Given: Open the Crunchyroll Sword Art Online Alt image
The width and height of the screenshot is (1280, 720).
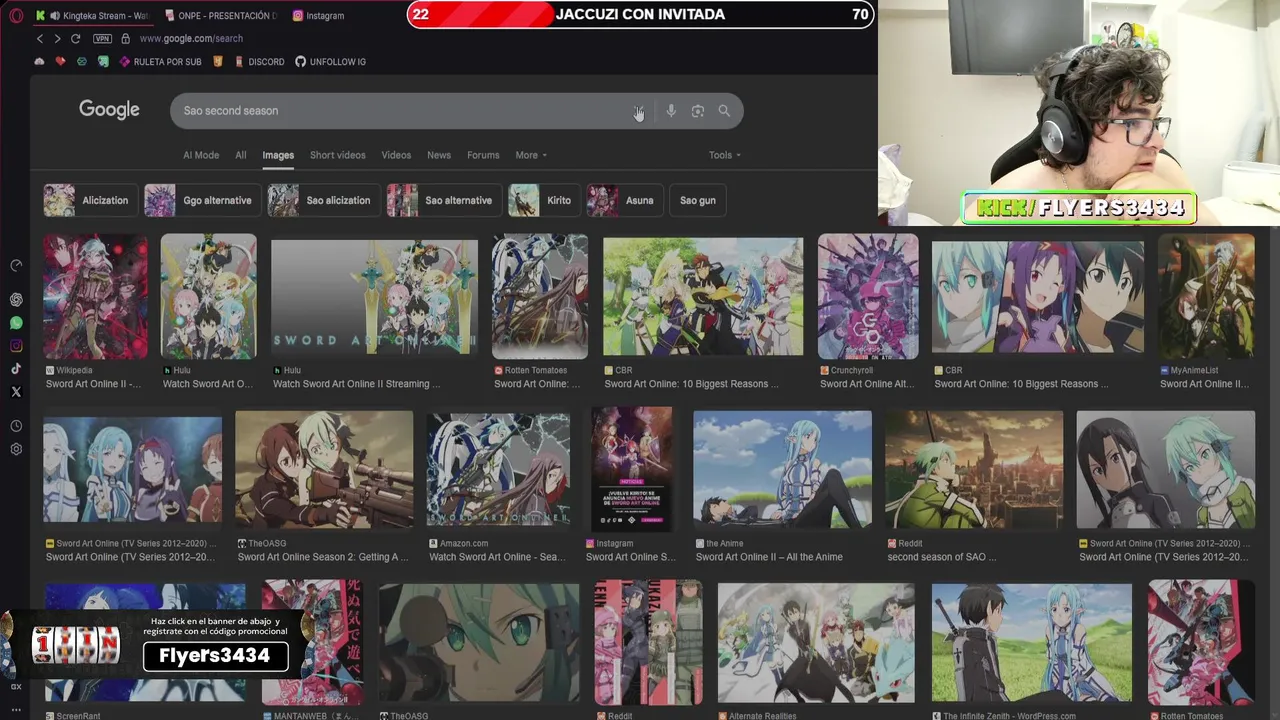Looking at the screenshot, I should click(868, 296).
